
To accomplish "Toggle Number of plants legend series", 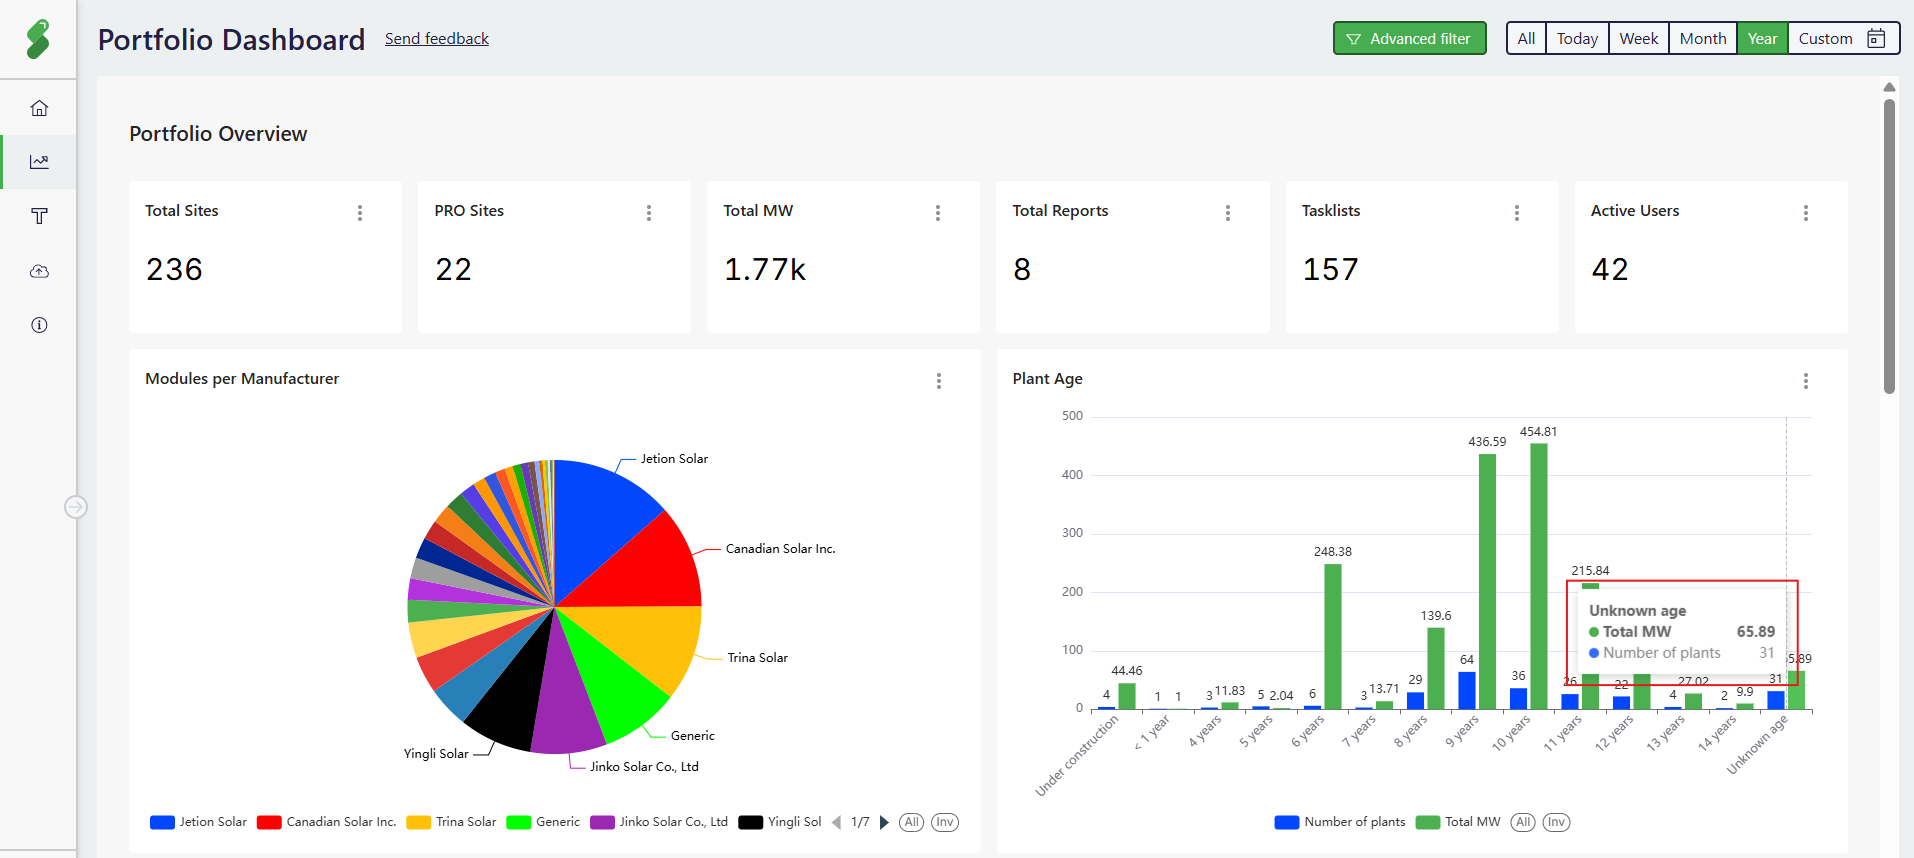I will coord(1340,822).
